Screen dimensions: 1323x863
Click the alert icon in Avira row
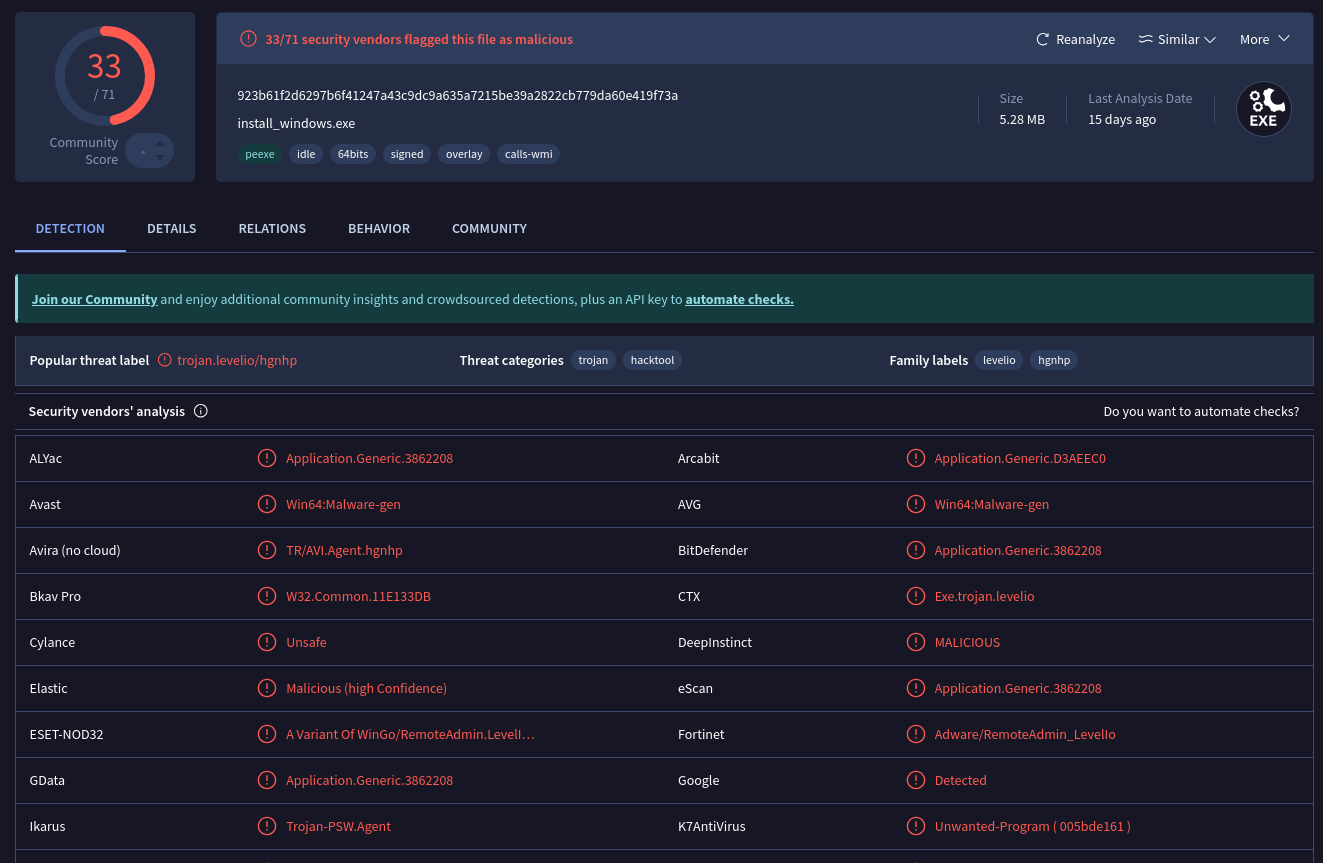pos(267,550)
